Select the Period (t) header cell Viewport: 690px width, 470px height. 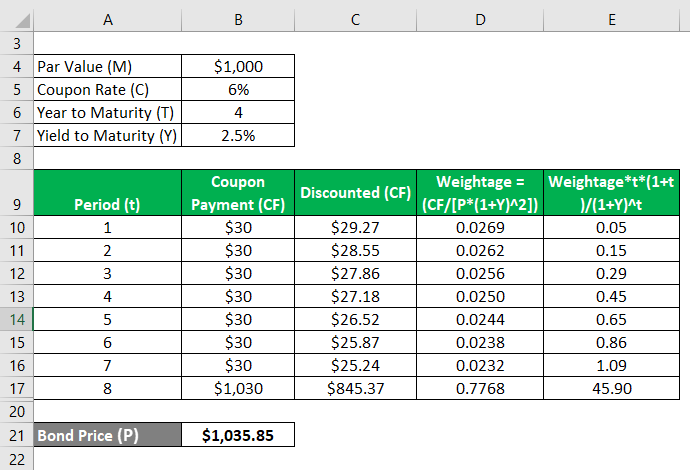[107, 193]
